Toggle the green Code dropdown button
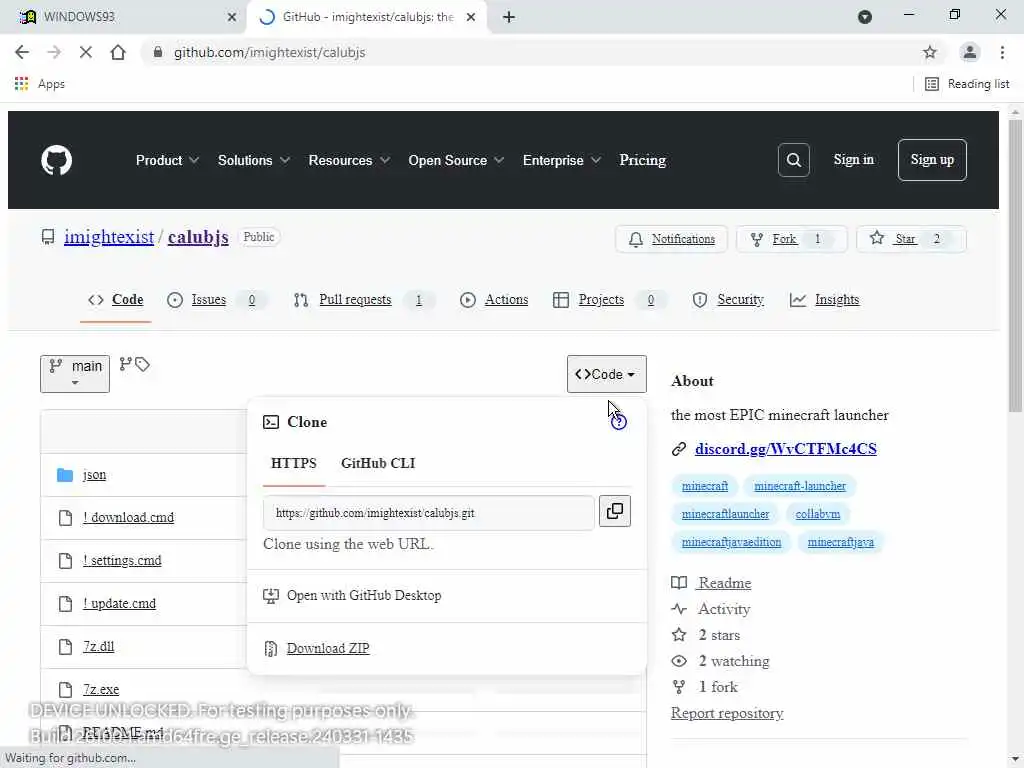 tap(606, 374)
